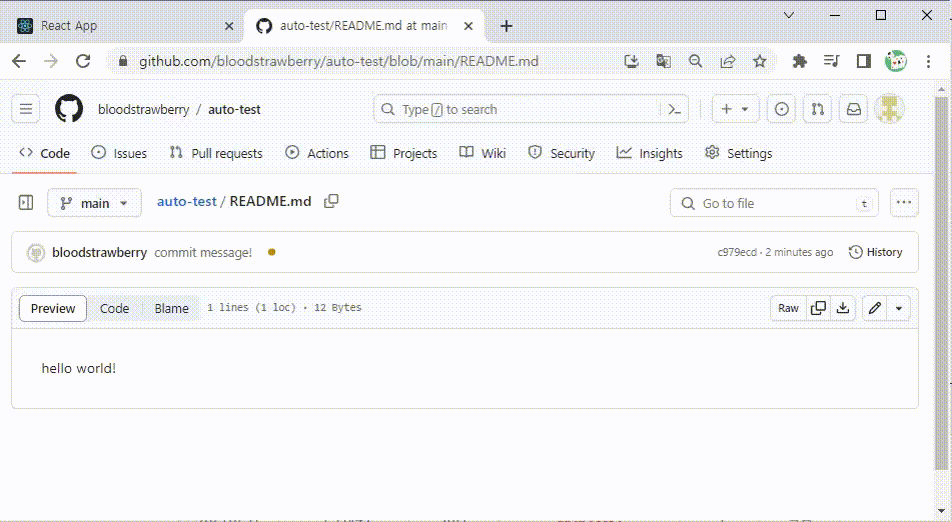Open the user avatar profile menu

(x=889, y=109)
